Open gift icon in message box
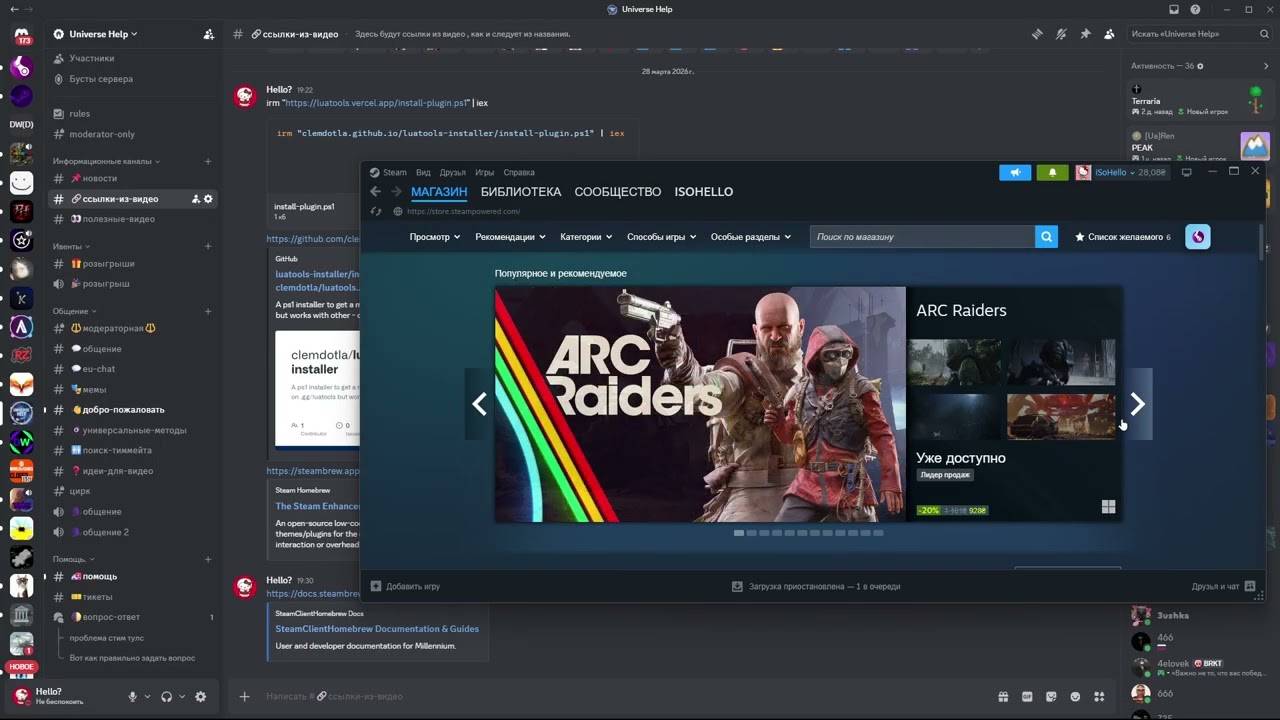Viewport: 1280px width, 720px height. (1003, 696)
